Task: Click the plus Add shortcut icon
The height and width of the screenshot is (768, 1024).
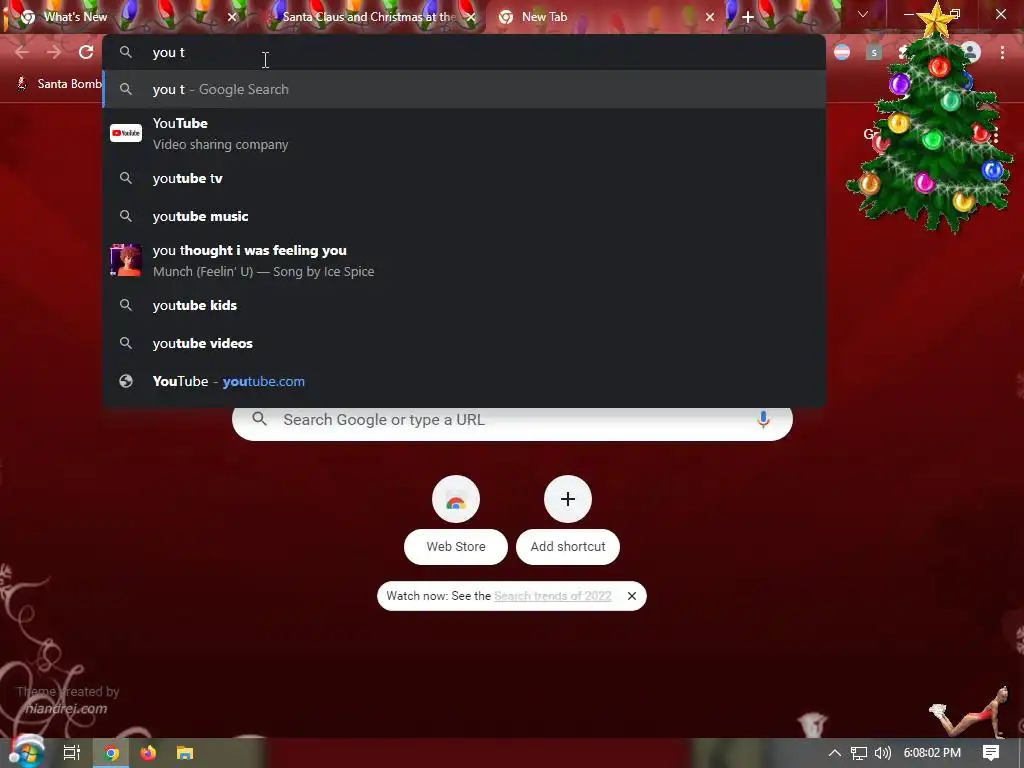Action: click(x=568, y=500)
